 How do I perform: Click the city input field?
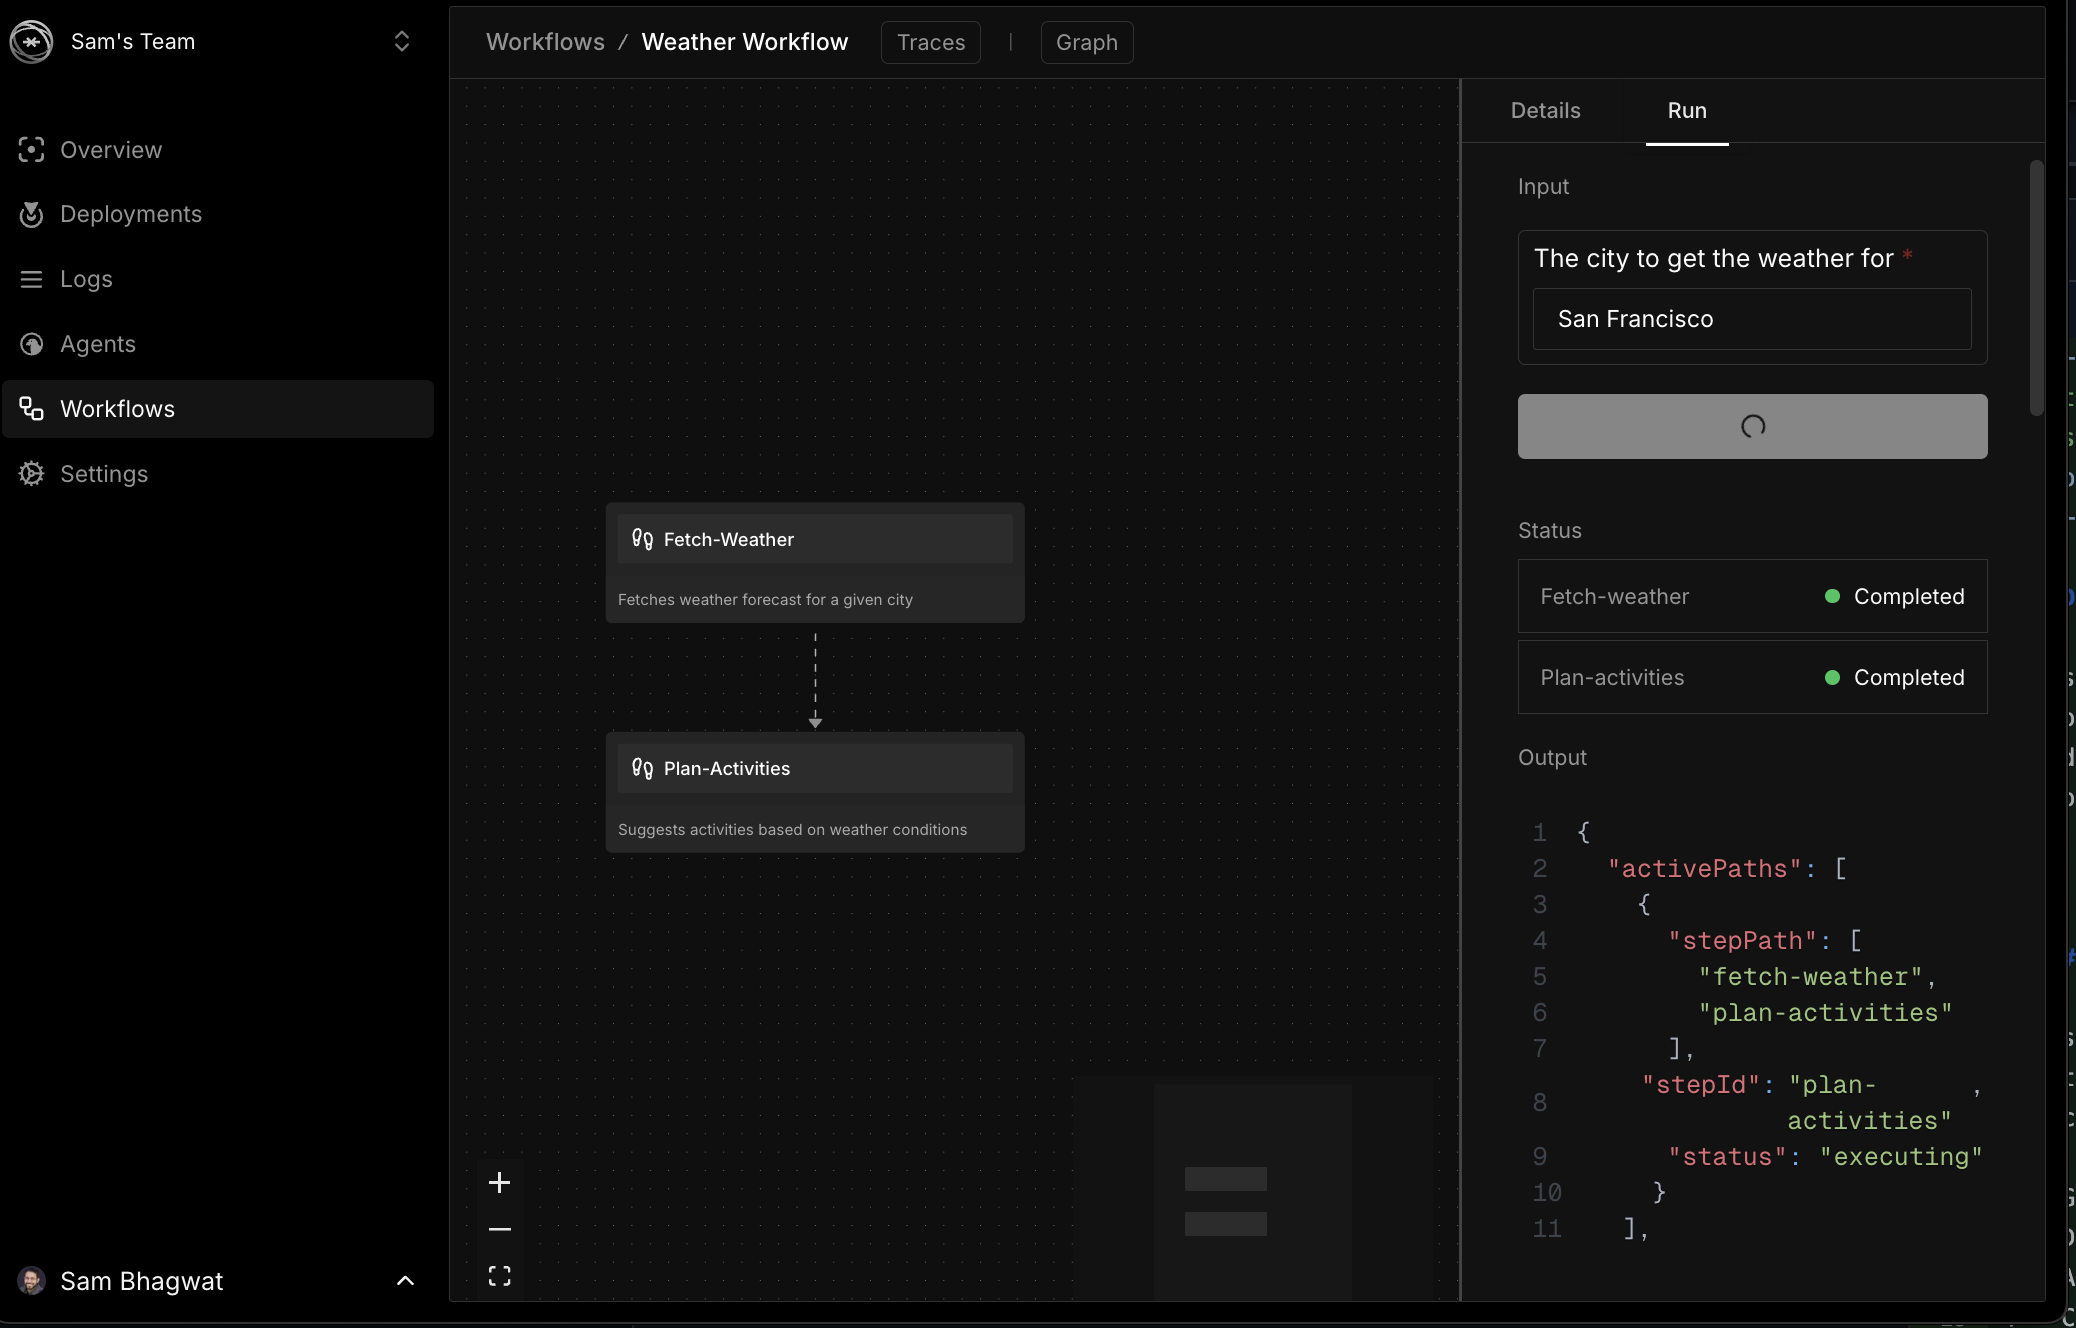[1751, 319]
